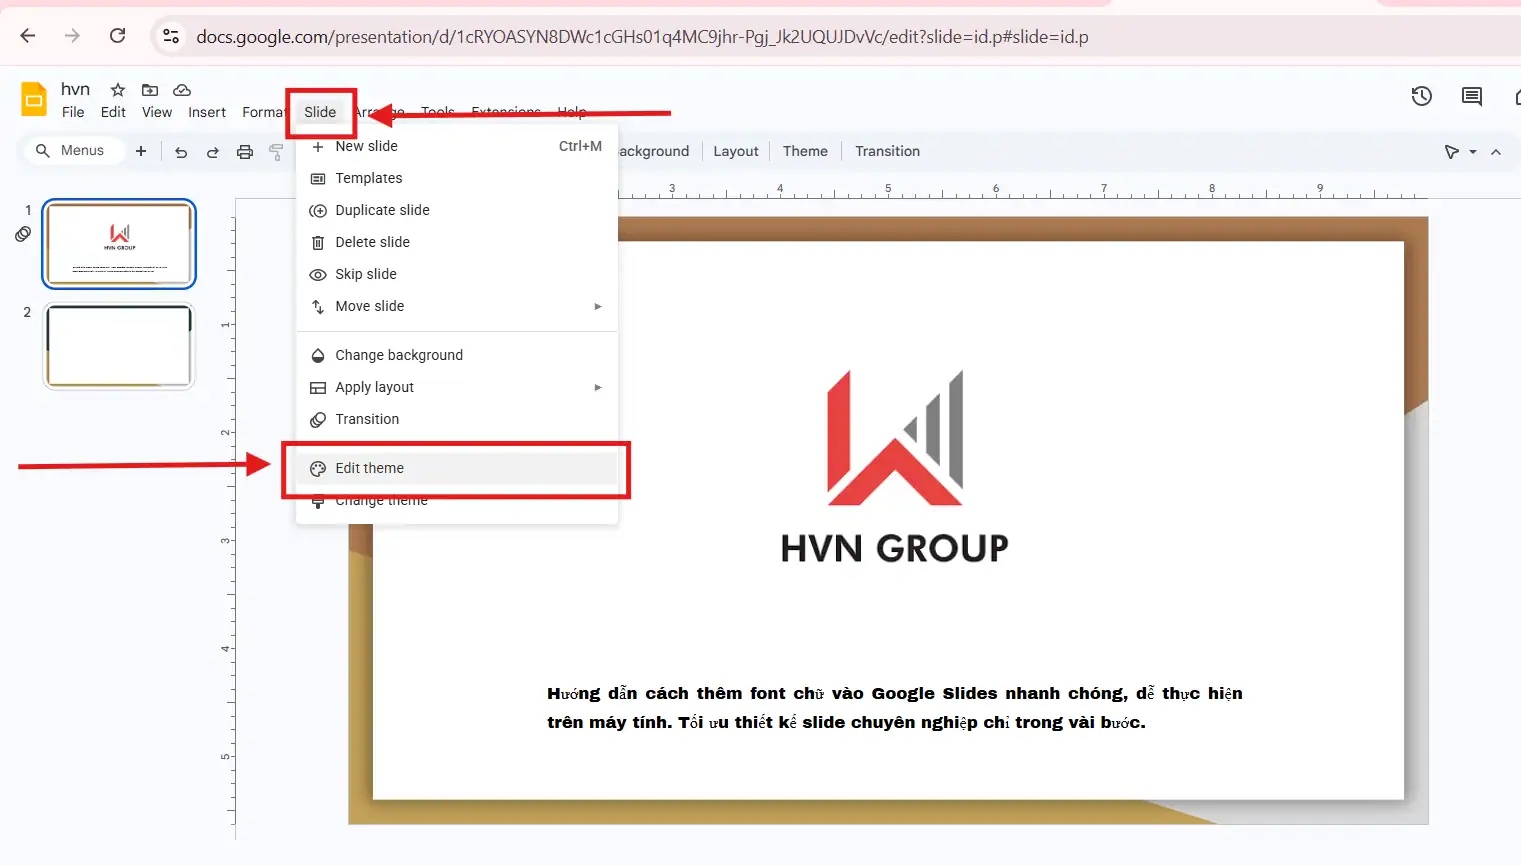Click the browser back arrow
This screenshot has width=1521, height=865.
point(28,36)
